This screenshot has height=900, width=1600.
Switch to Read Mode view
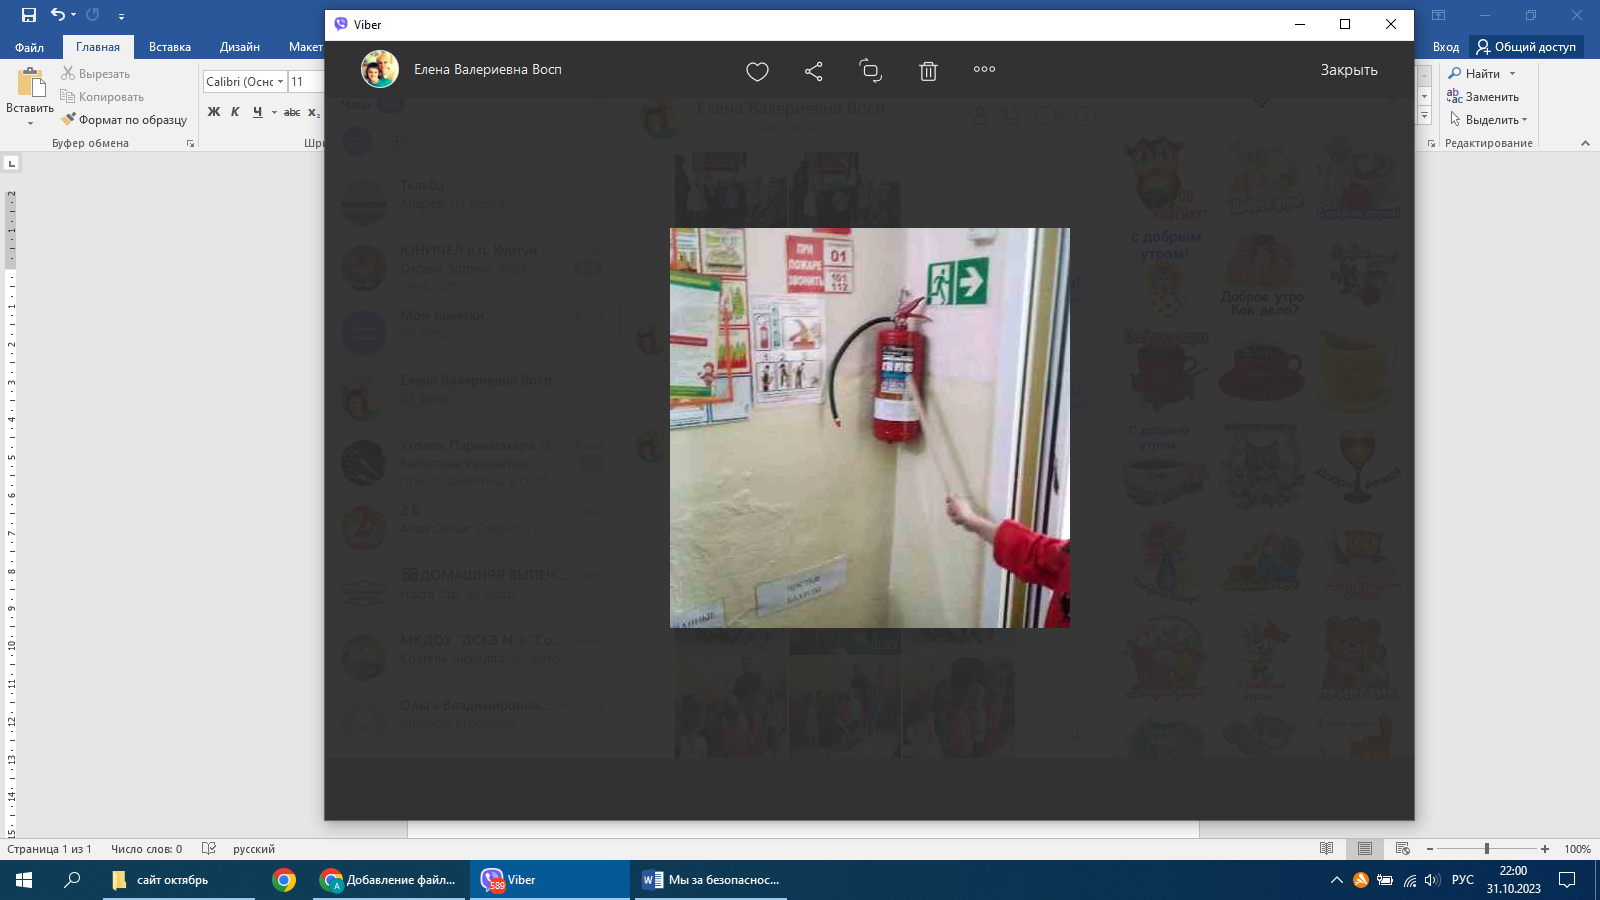pyautogui.click(x=1327, y=849)
